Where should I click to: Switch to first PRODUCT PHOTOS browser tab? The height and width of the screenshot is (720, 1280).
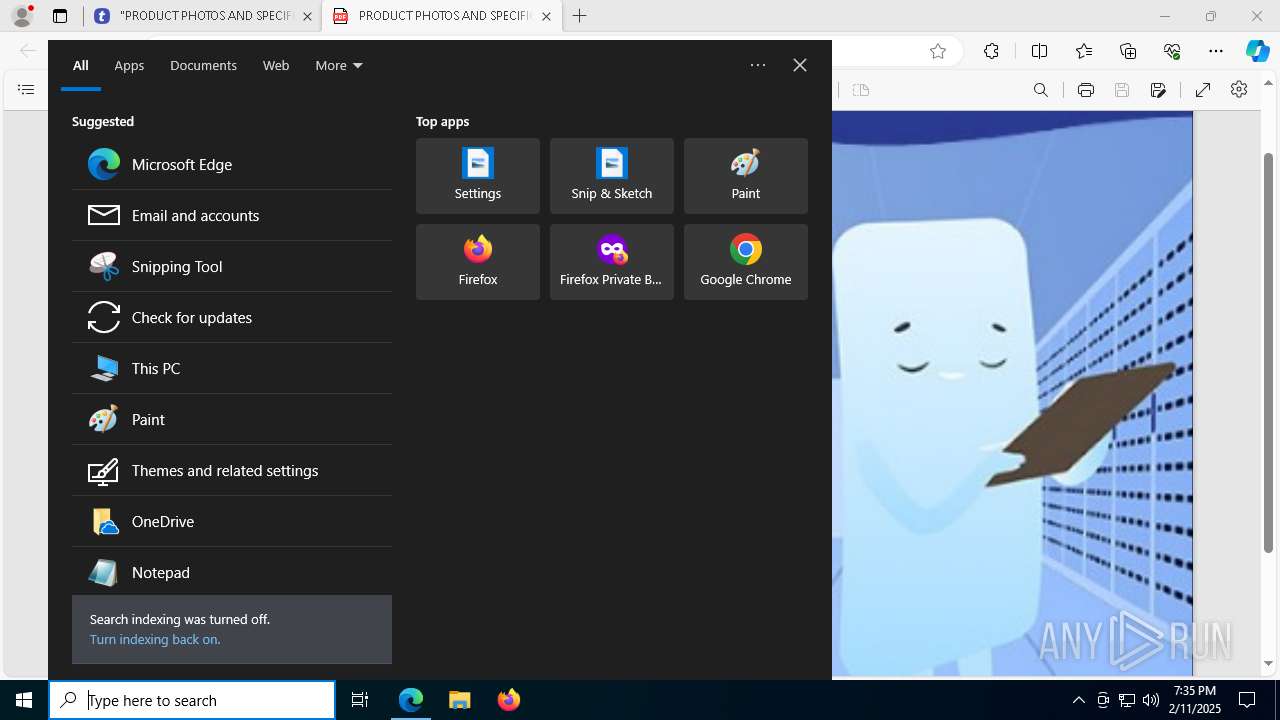[x=203, y=16]
